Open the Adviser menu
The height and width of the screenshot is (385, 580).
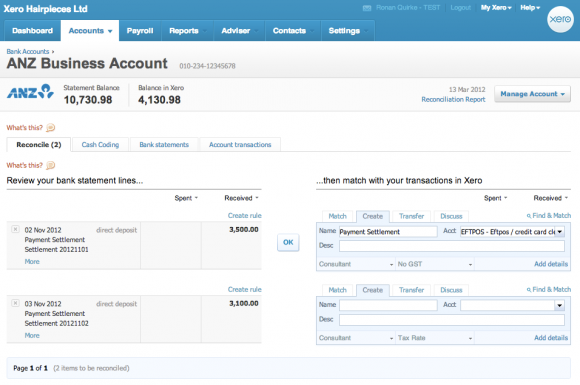[239, 31]
